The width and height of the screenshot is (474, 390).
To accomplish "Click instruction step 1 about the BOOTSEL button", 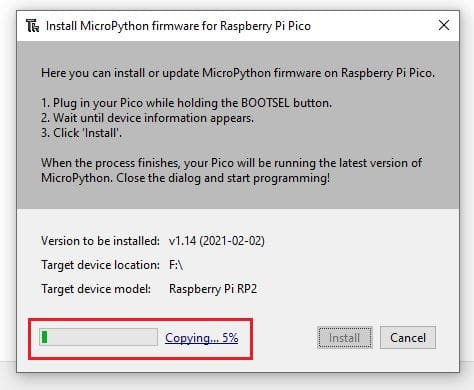I will [186, 103].
